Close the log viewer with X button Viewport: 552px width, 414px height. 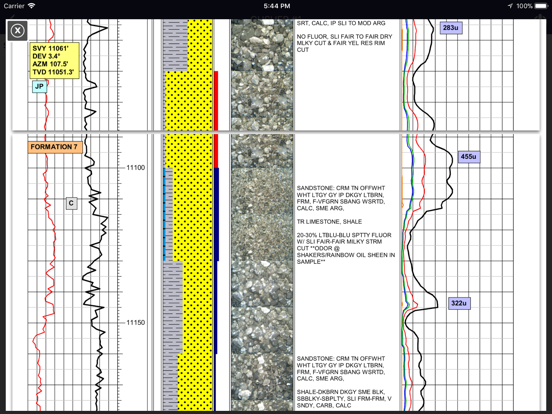point(17,31)
